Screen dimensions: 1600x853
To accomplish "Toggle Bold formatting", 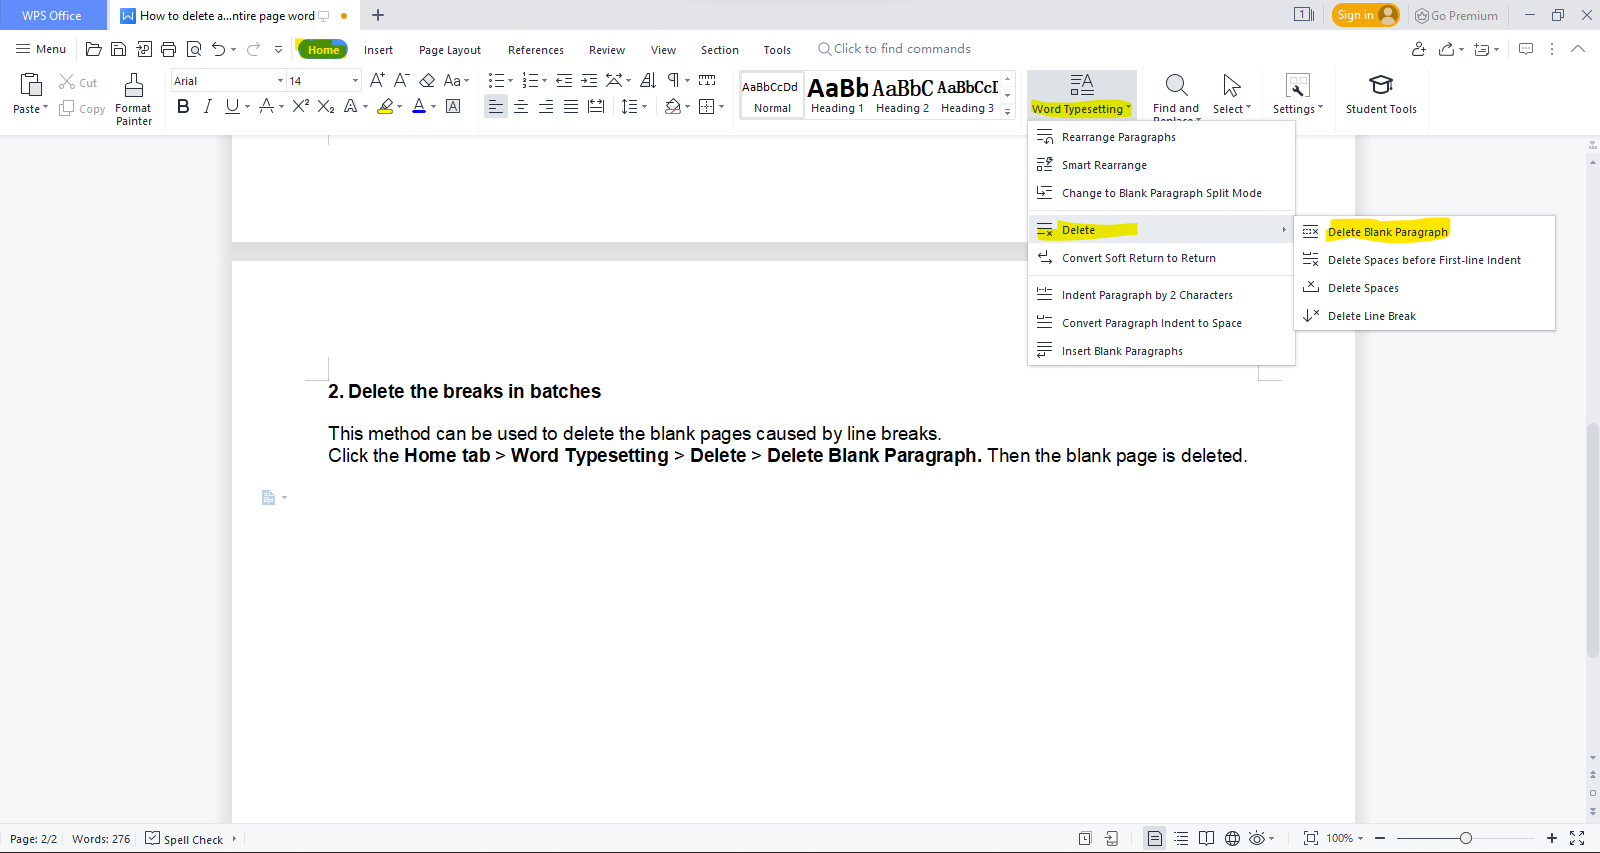I will (x=183, y=106).
